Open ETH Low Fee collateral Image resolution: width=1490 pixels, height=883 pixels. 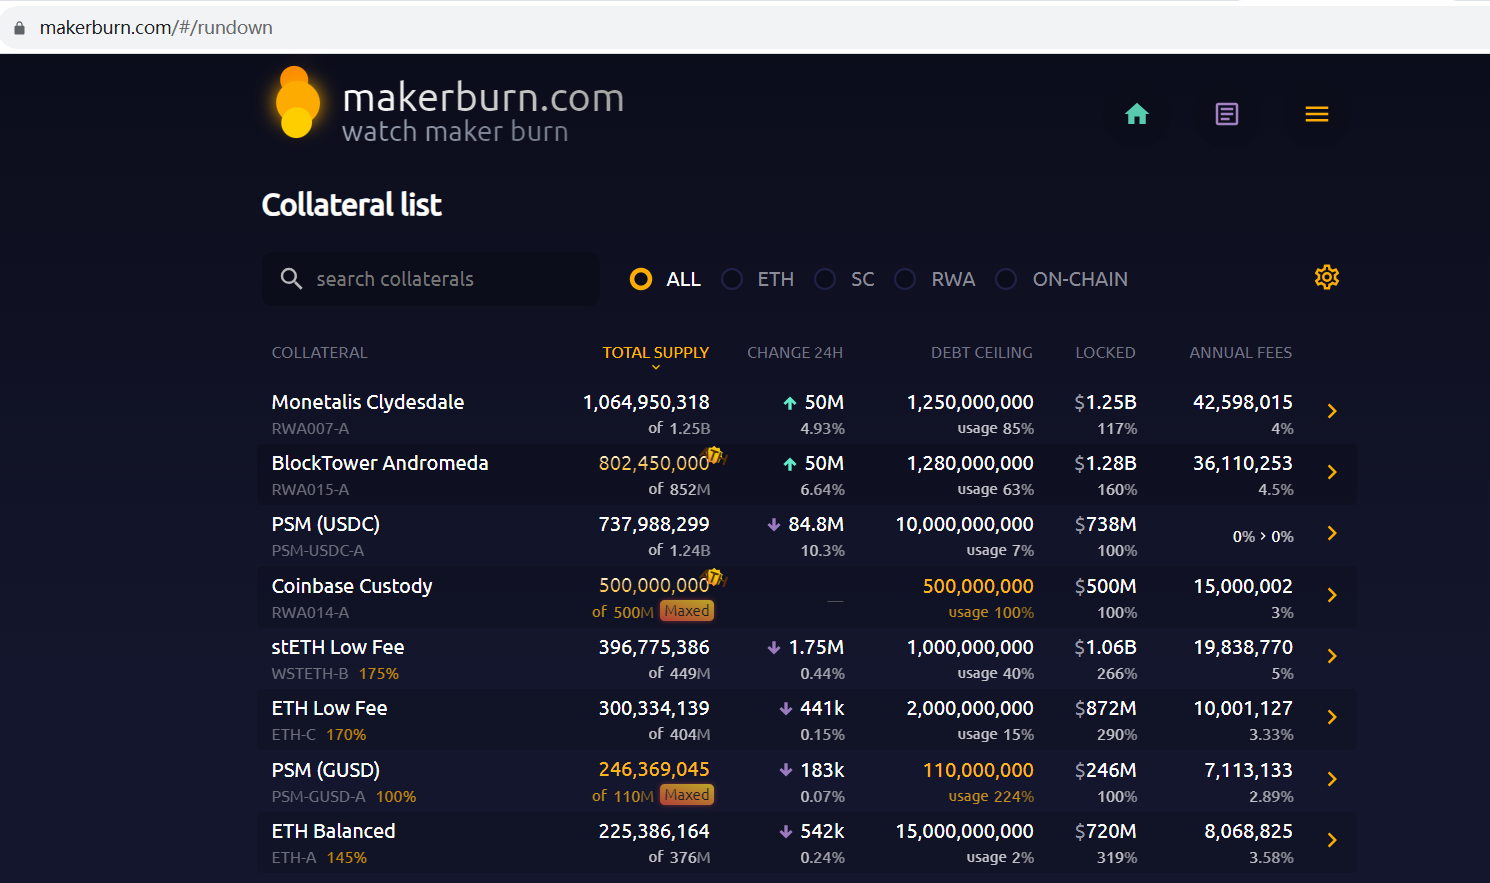click(x=329, y=708)
